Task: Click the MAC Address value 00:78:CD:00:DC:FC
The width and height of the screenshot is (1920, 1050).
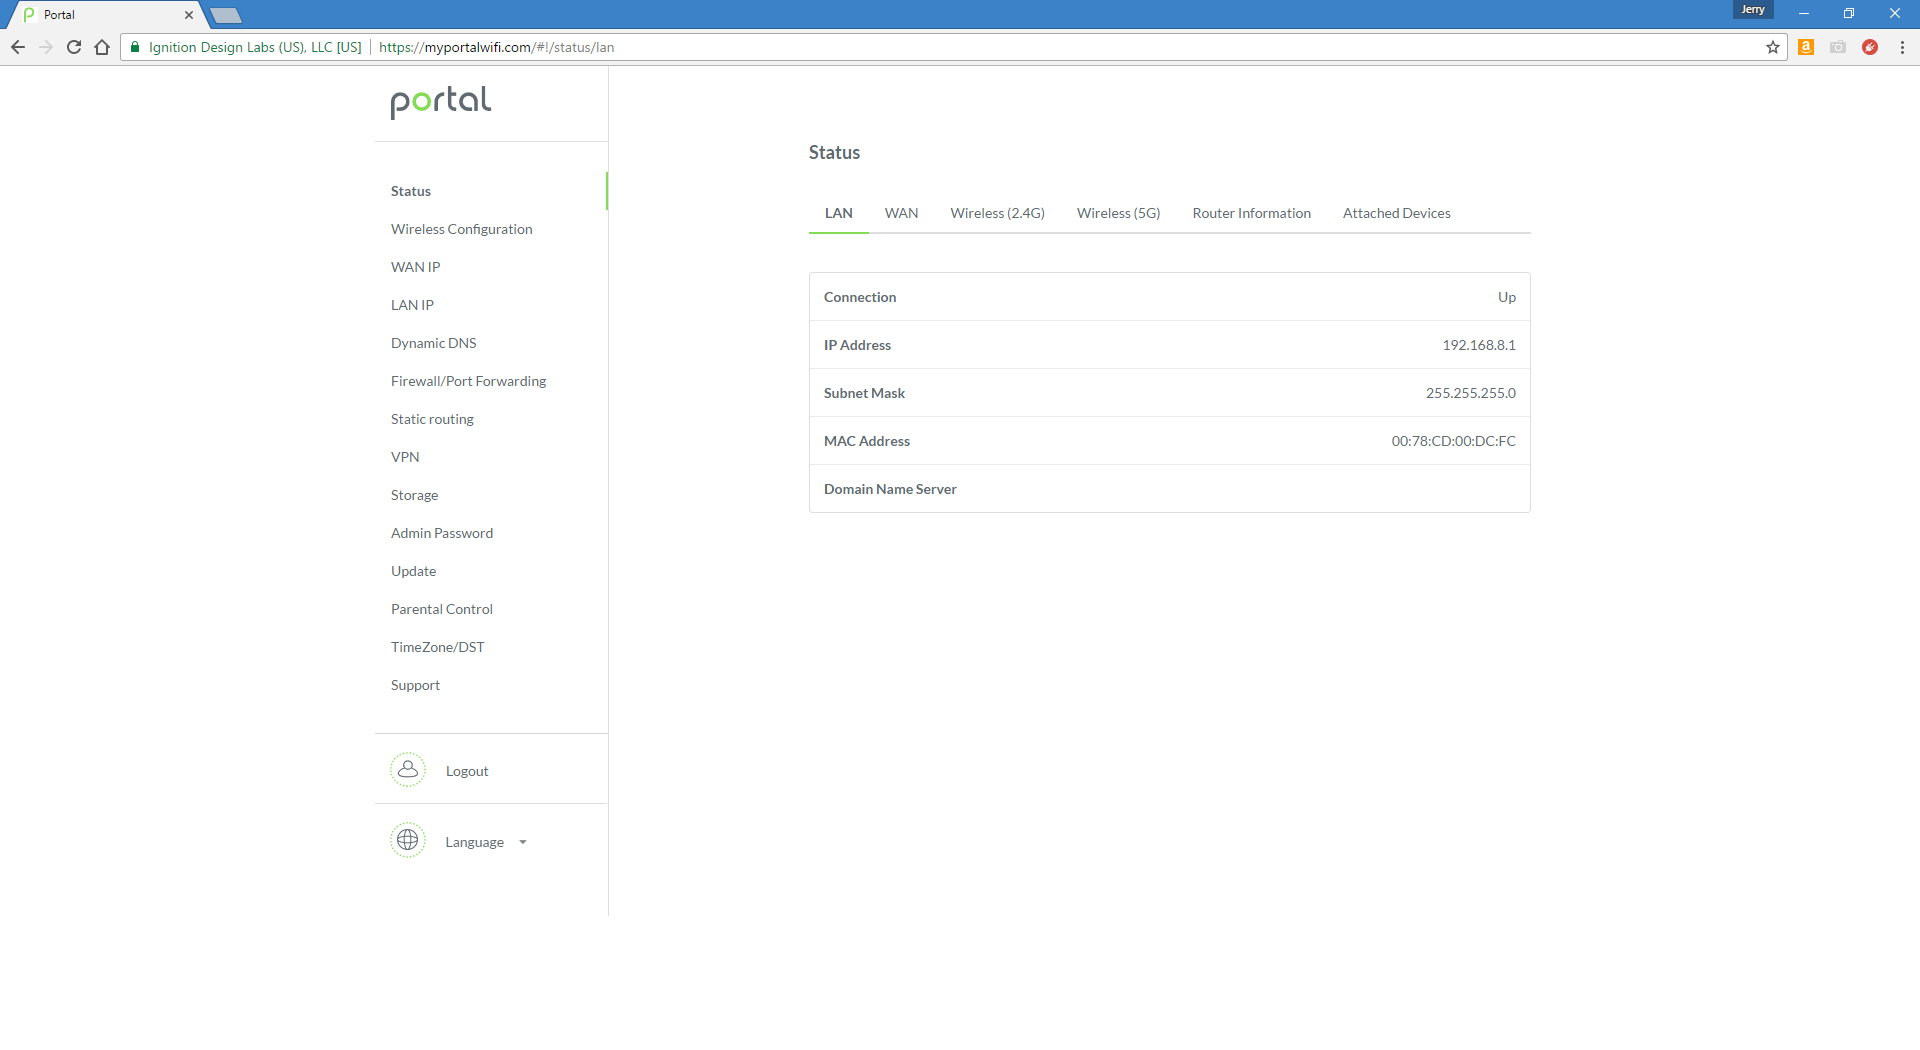Action: click(1454, 441)
